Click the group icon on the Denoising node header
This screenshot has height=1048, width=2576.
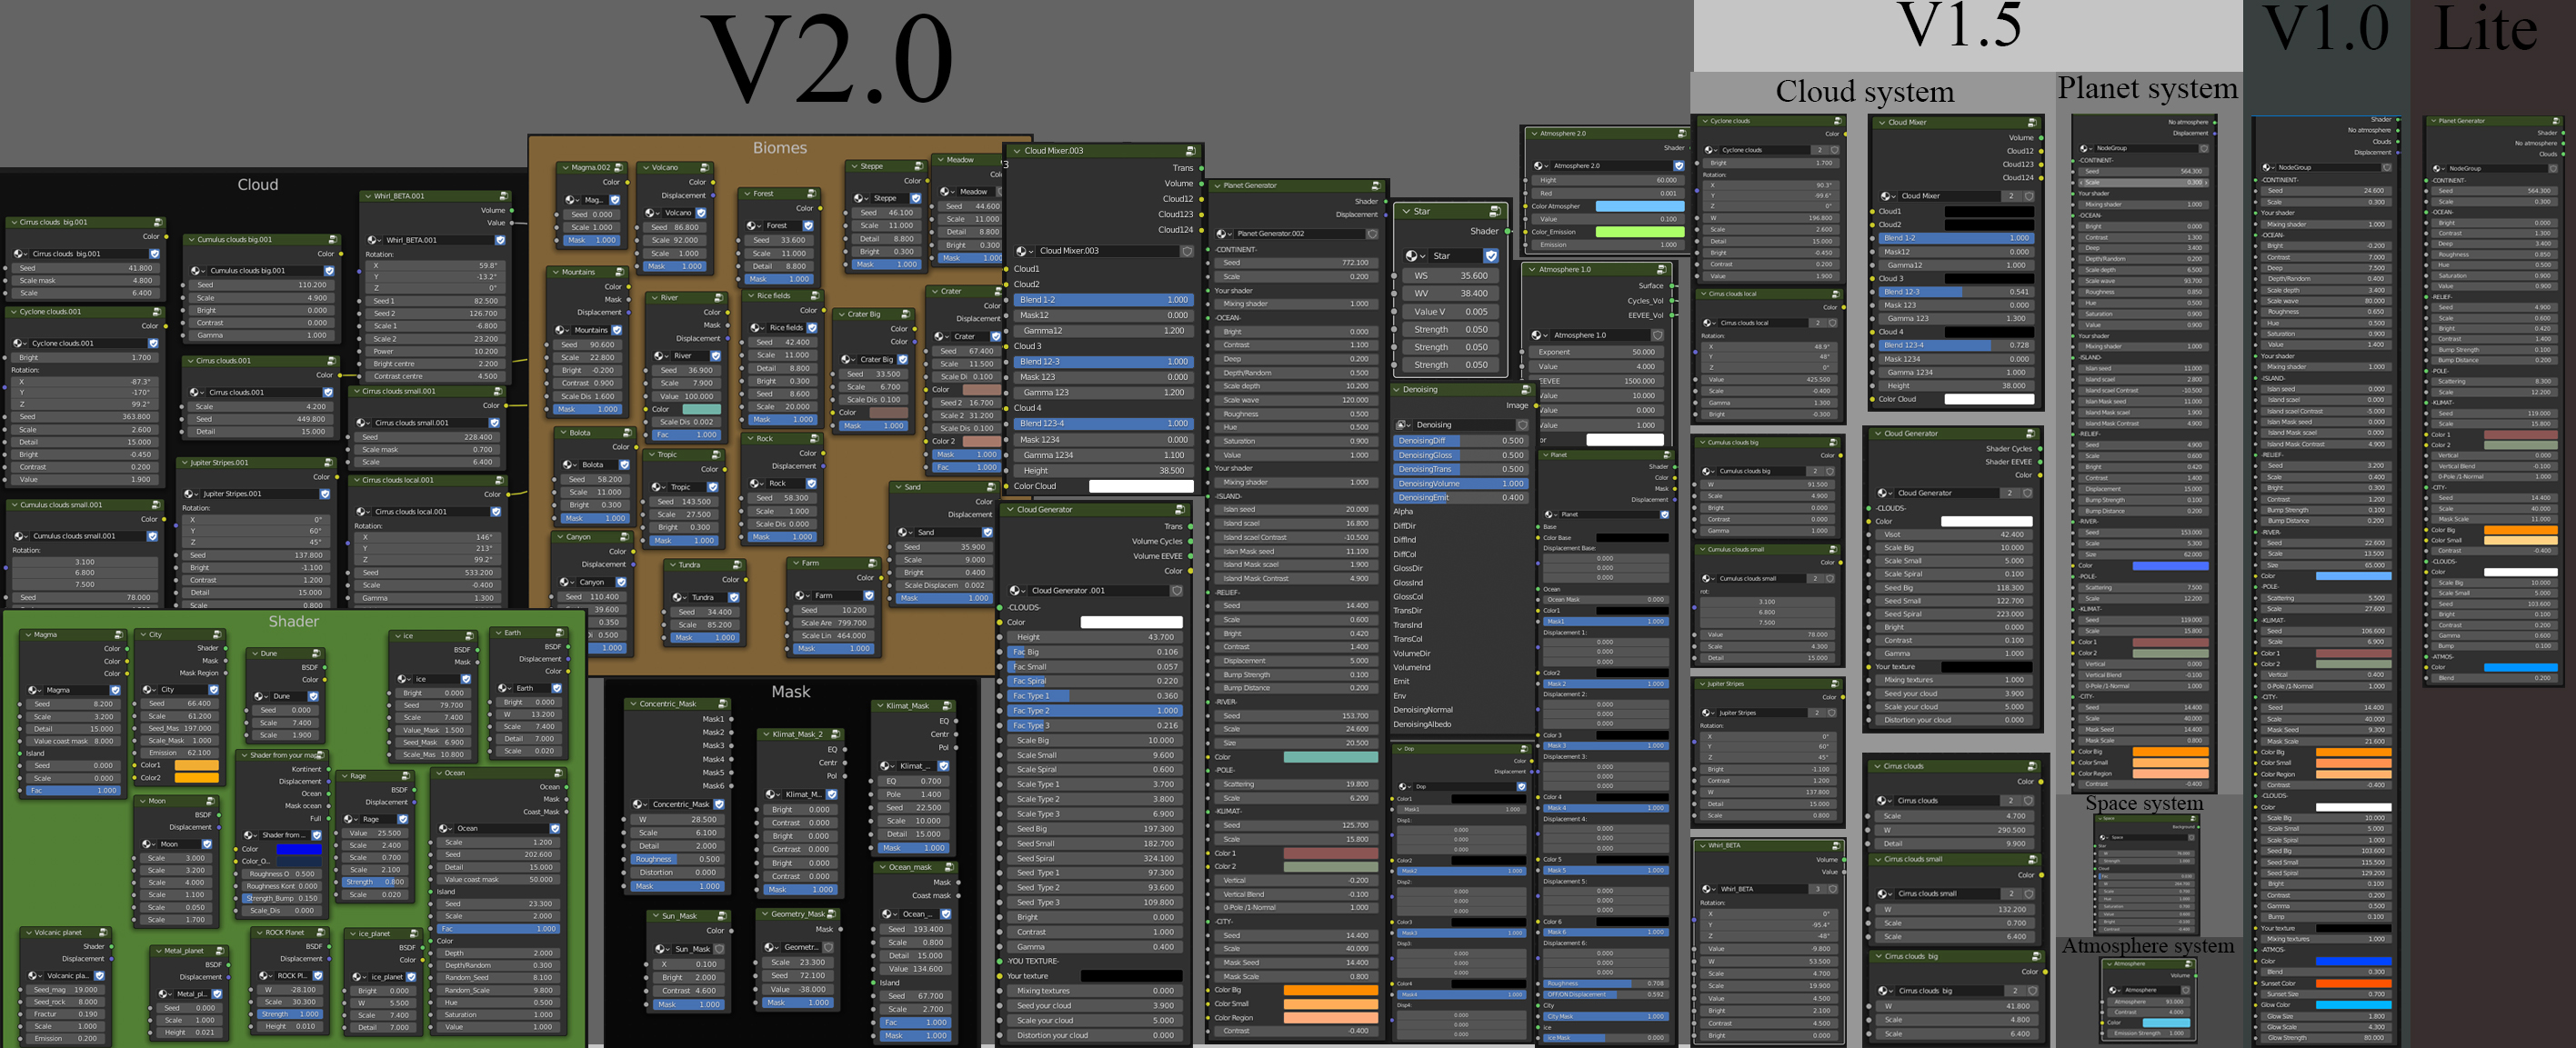1526,390
